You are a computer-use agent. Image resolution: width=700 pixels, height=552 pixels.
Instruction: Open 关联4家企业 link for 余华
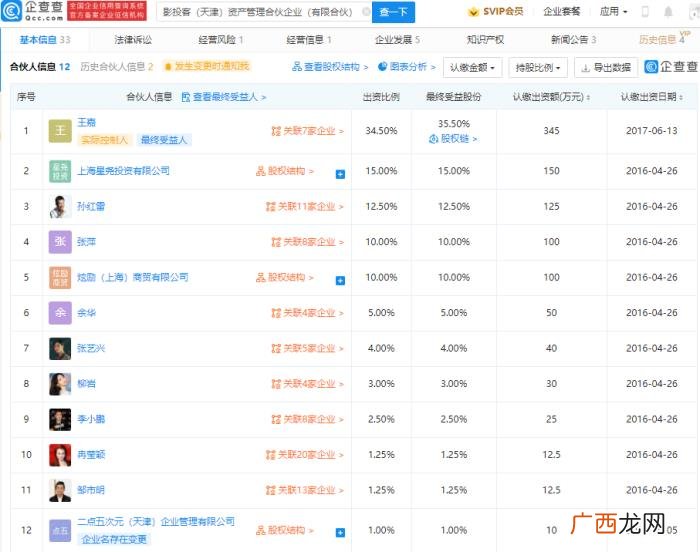tap(308, 313)
